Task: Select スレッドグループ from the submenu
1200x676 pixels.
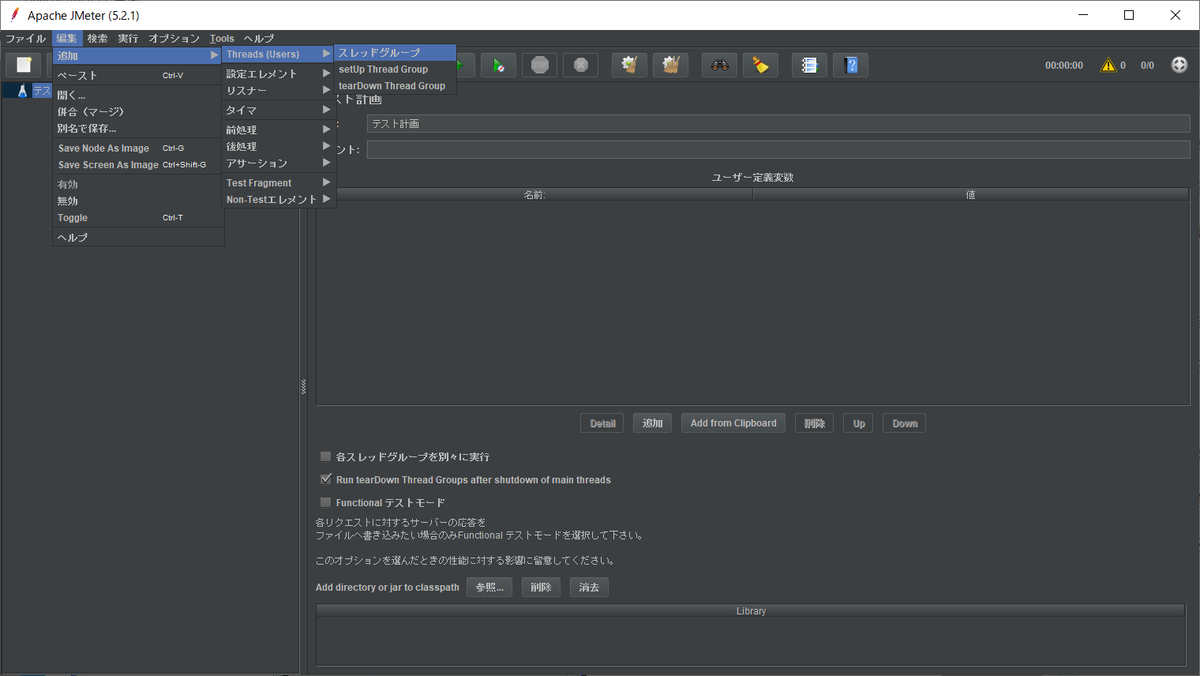Action: click(x=396, y=52)
